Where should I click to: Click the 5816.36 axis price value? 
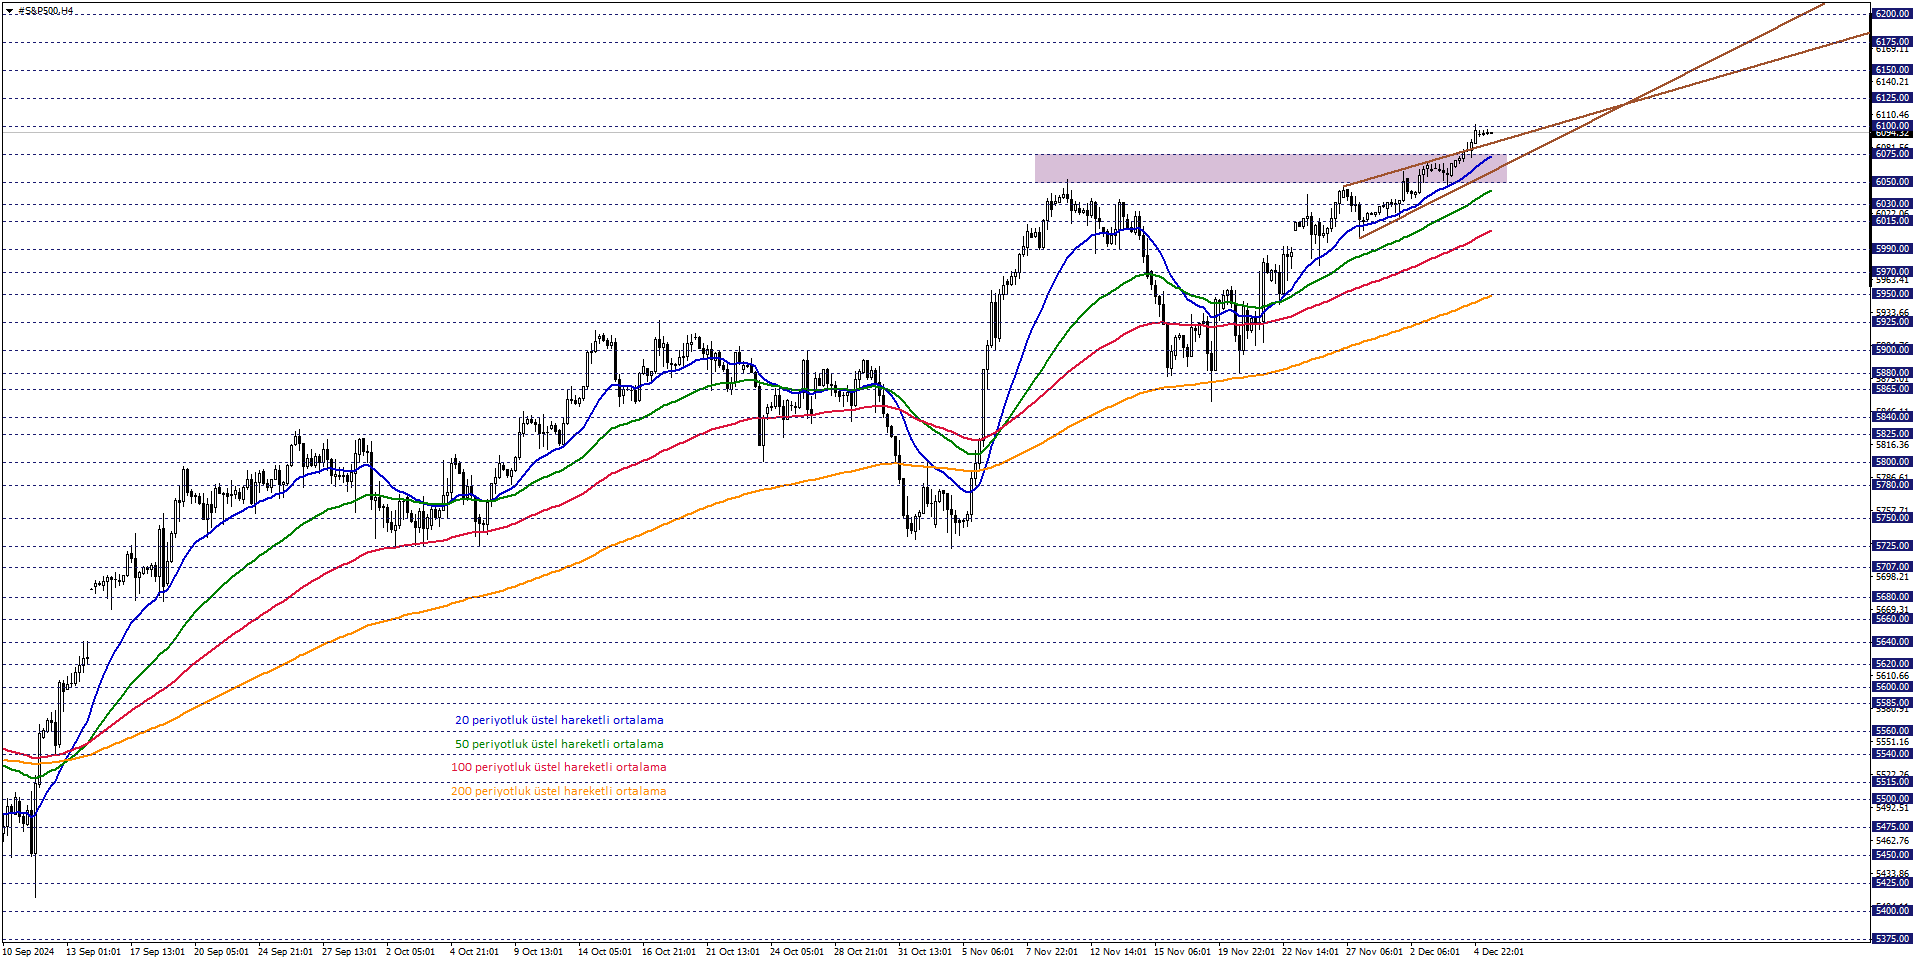click(1892, 445)
